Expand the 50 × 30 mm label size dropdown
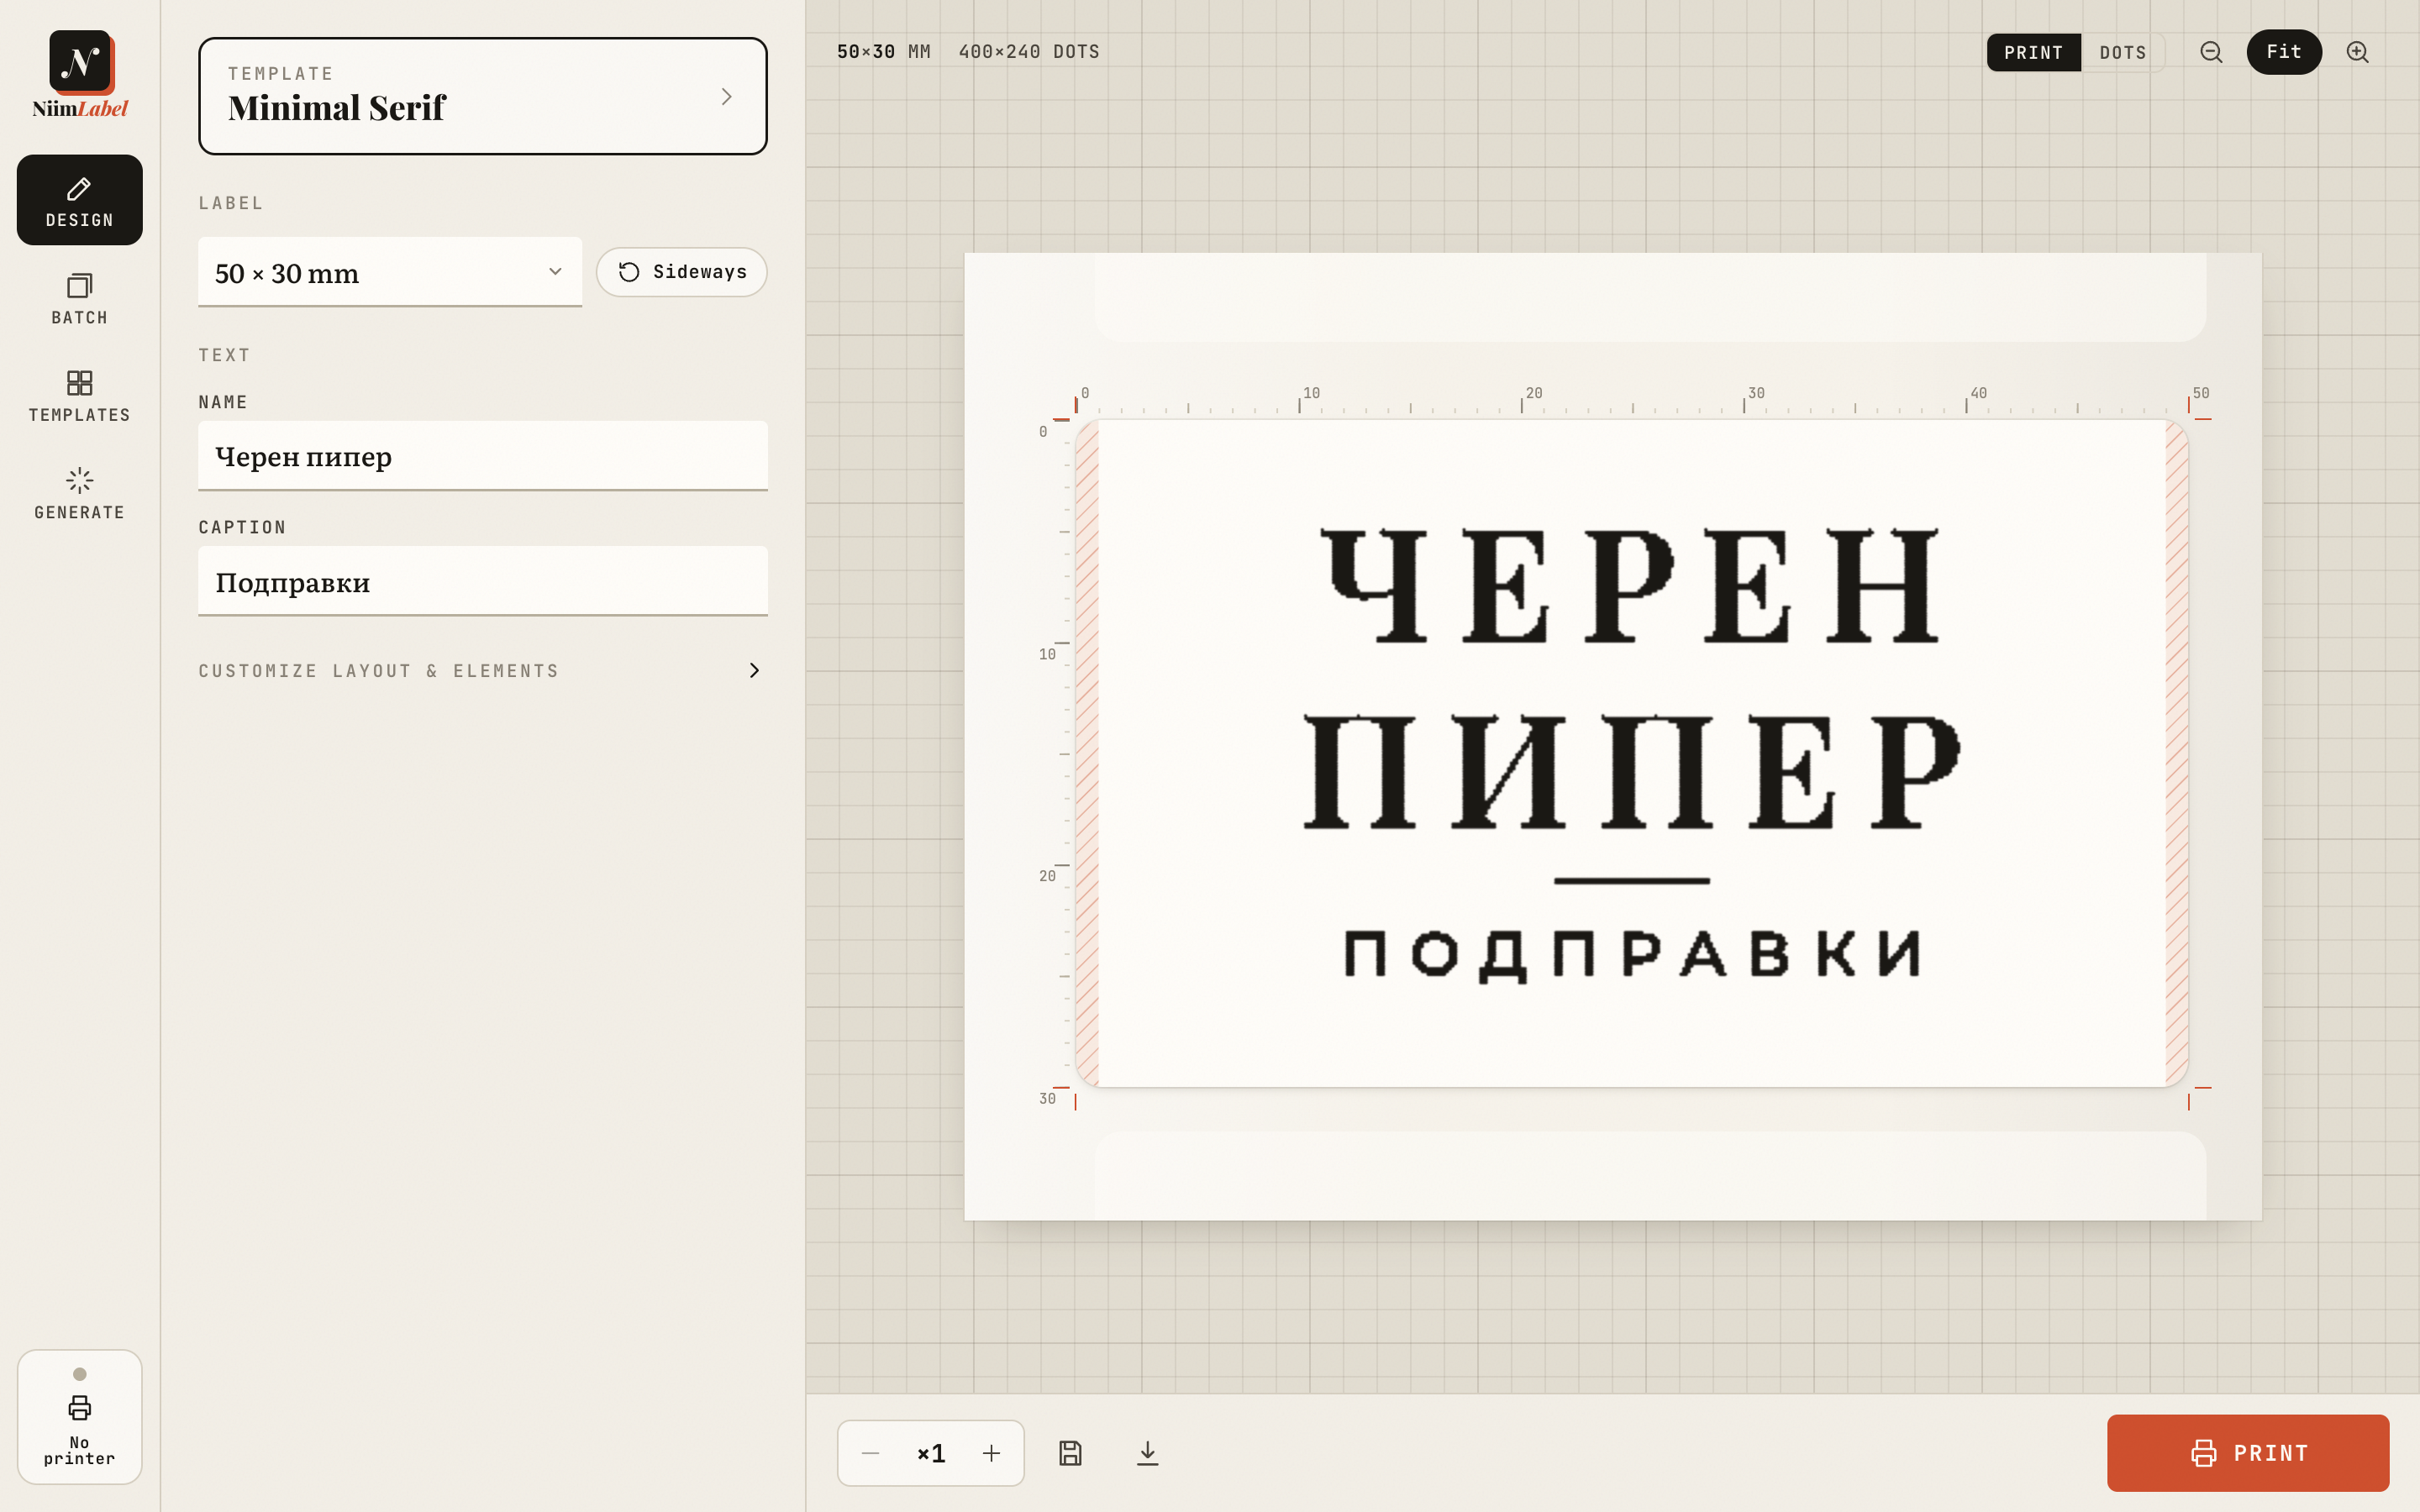2420x1512 pixels. click(x=390, y=272)
